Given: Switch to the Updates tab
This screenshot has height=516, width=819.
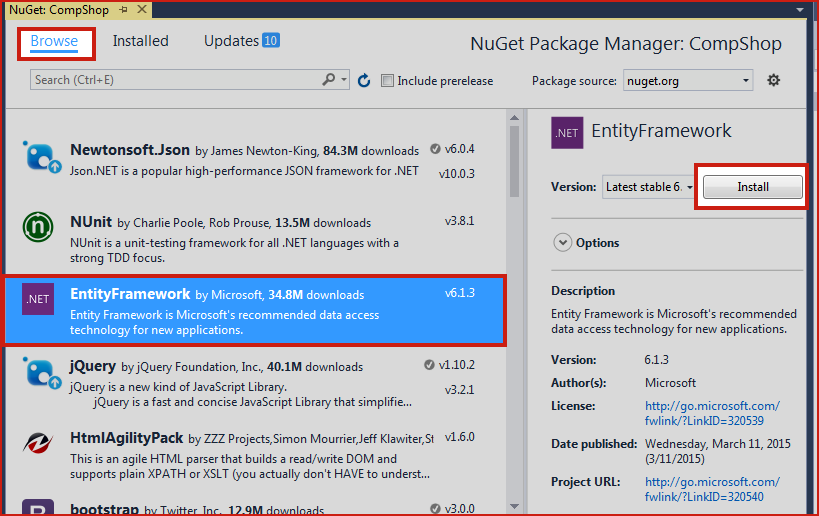Looking at the screenshot, I should (231, 41).
